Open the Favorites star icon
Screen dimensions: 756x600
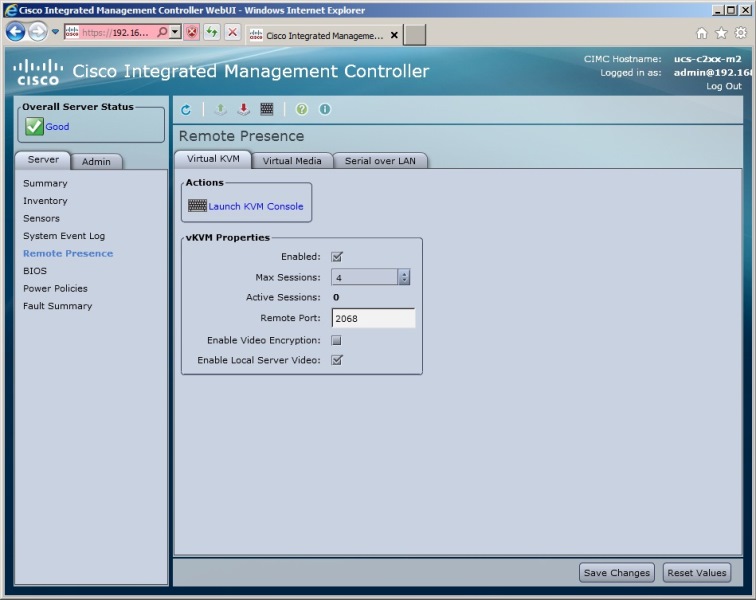(x=721, y=33)
